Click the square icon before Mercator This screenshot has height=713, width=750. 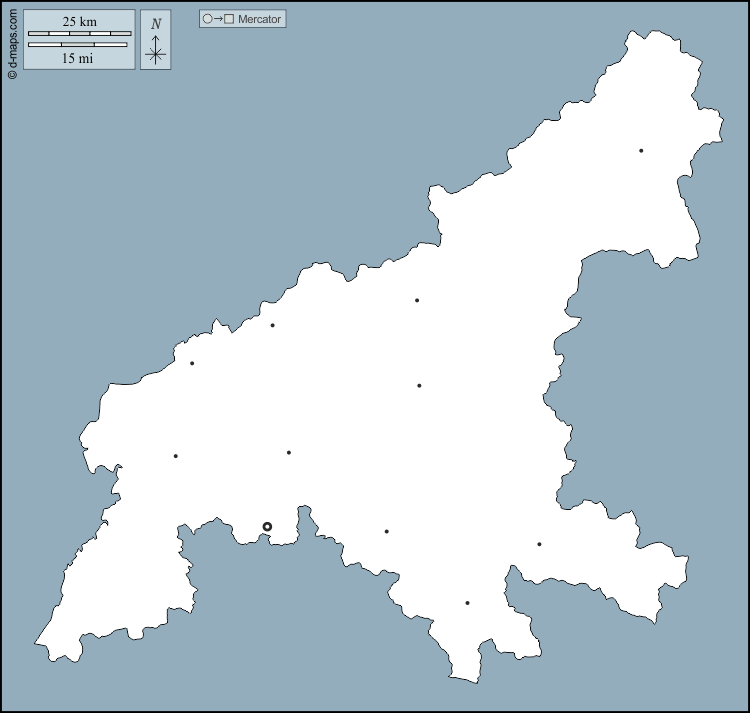[229, 19]
